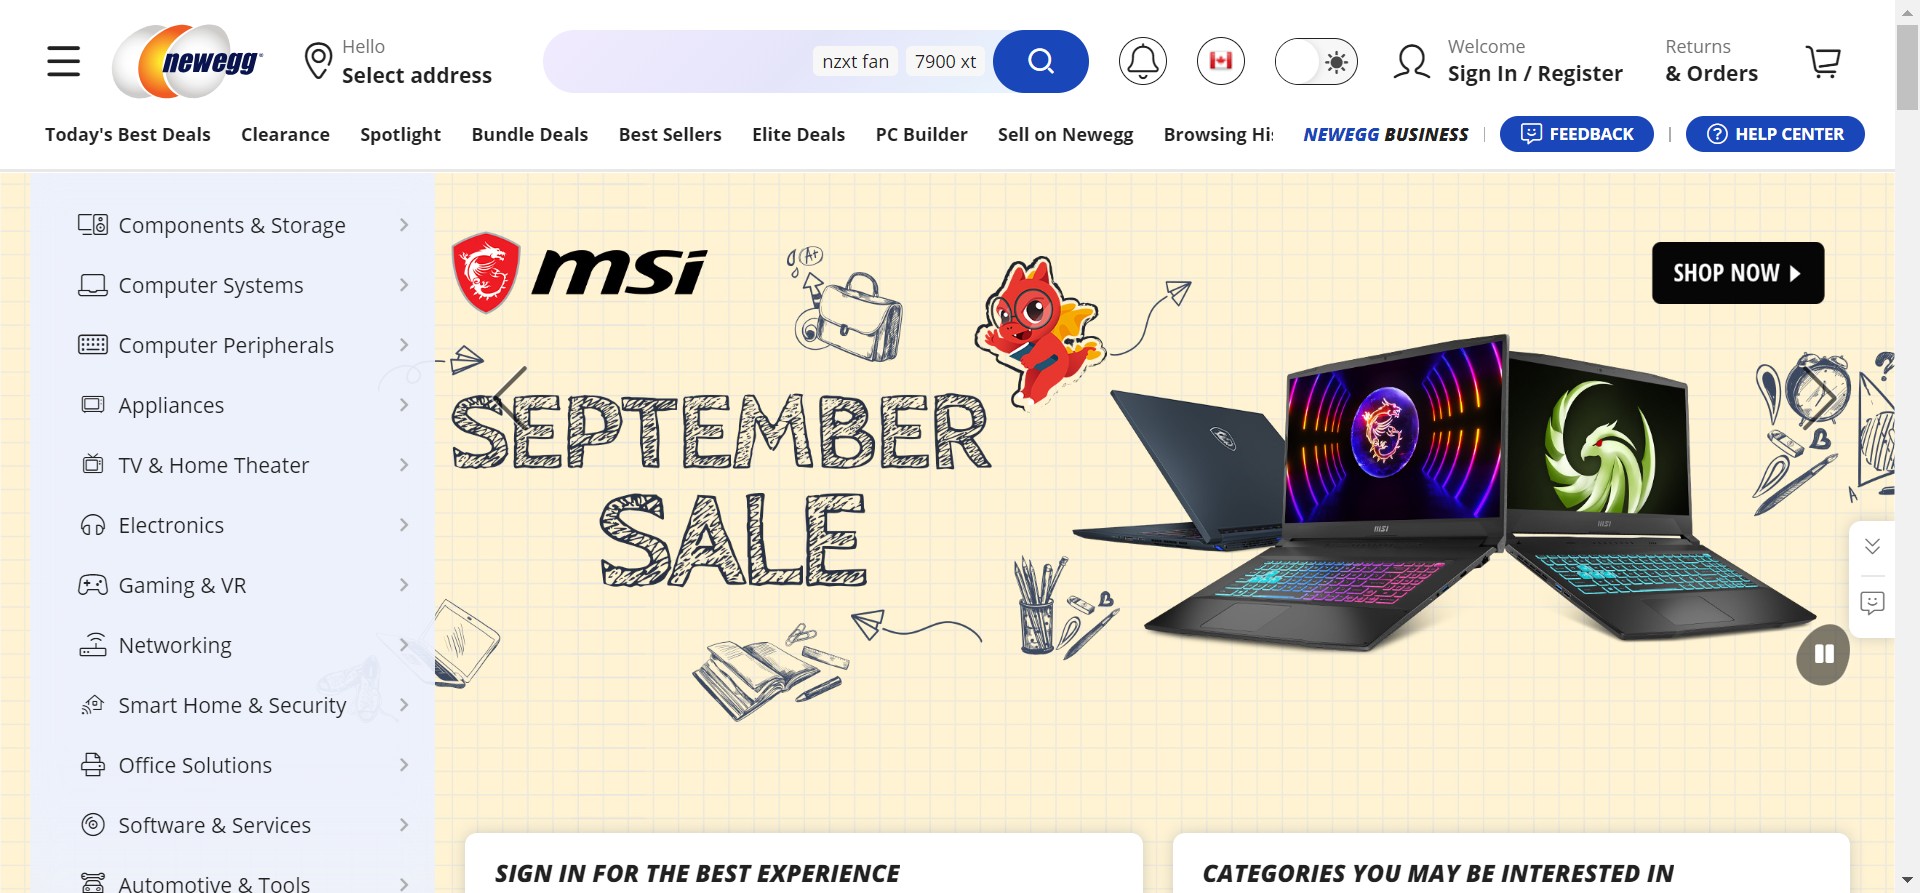Click the Canada flag country selector
1920x893 pixels.
tap(1220, 61)
